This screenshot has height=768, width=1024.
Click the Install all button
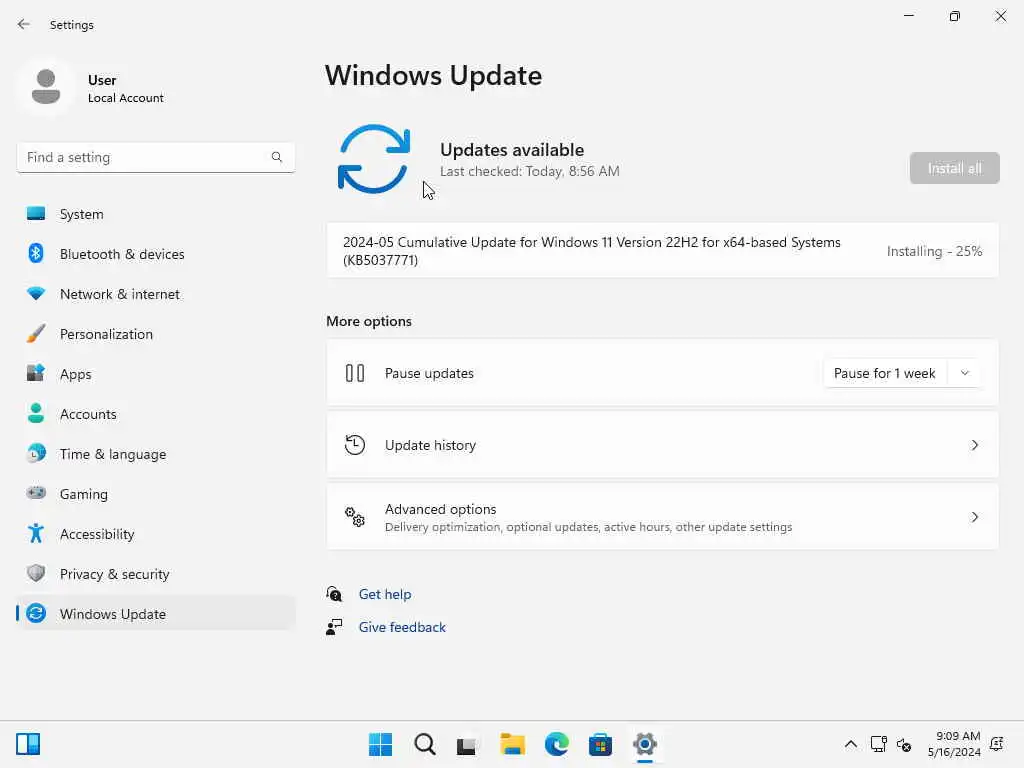954,168
